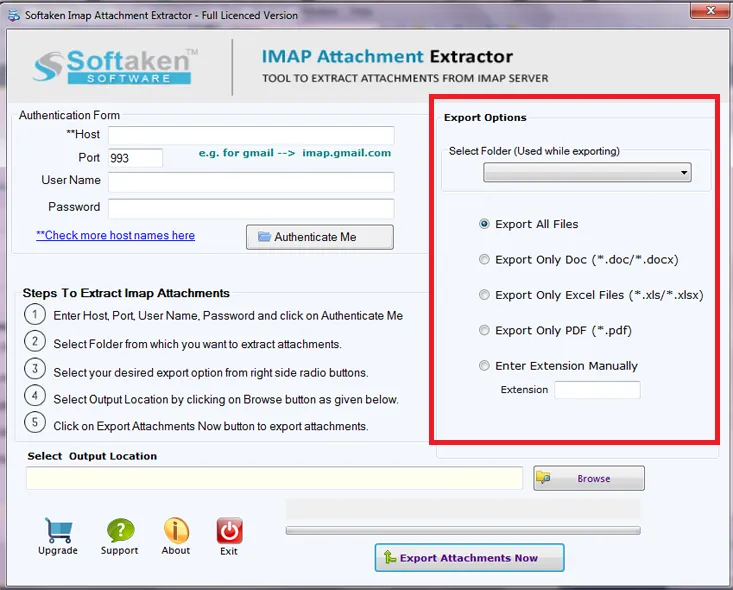This screenshot has height=590, width=733.
Task: Focus the Select Output Location path field
Action: tap(274, 478)
